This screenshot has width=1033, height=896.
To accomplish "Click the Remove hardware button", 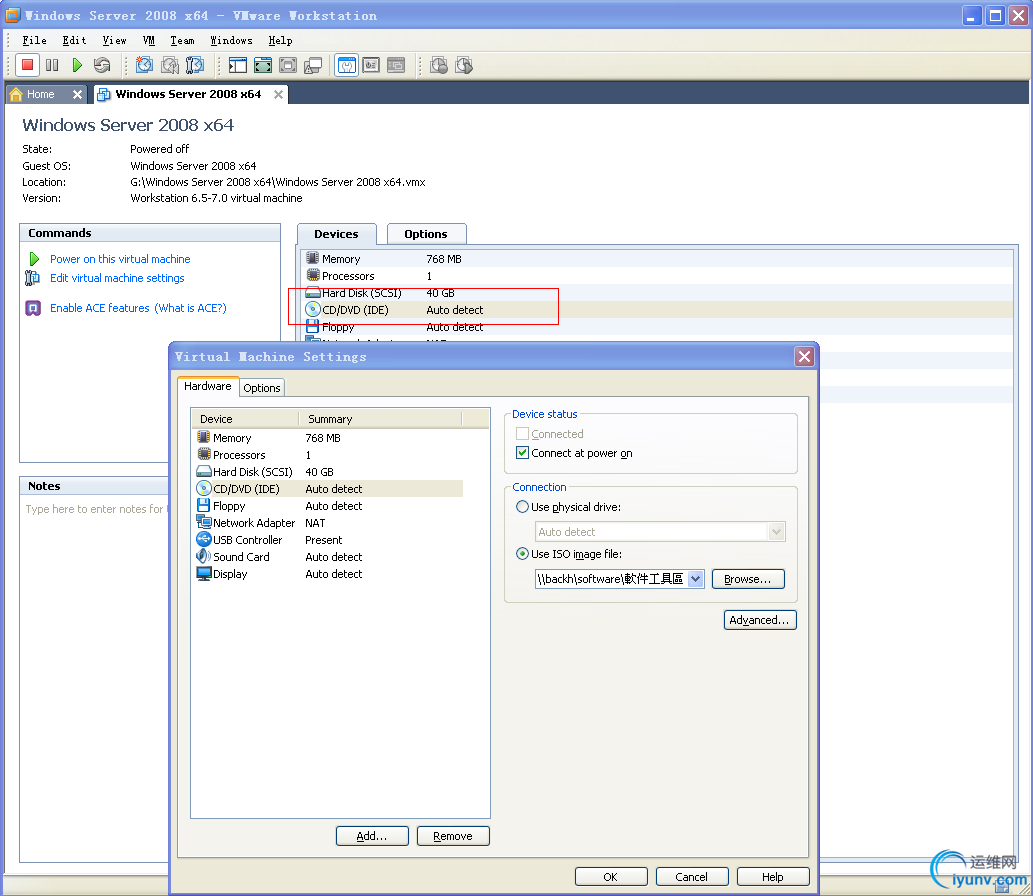I will (453, 836).
